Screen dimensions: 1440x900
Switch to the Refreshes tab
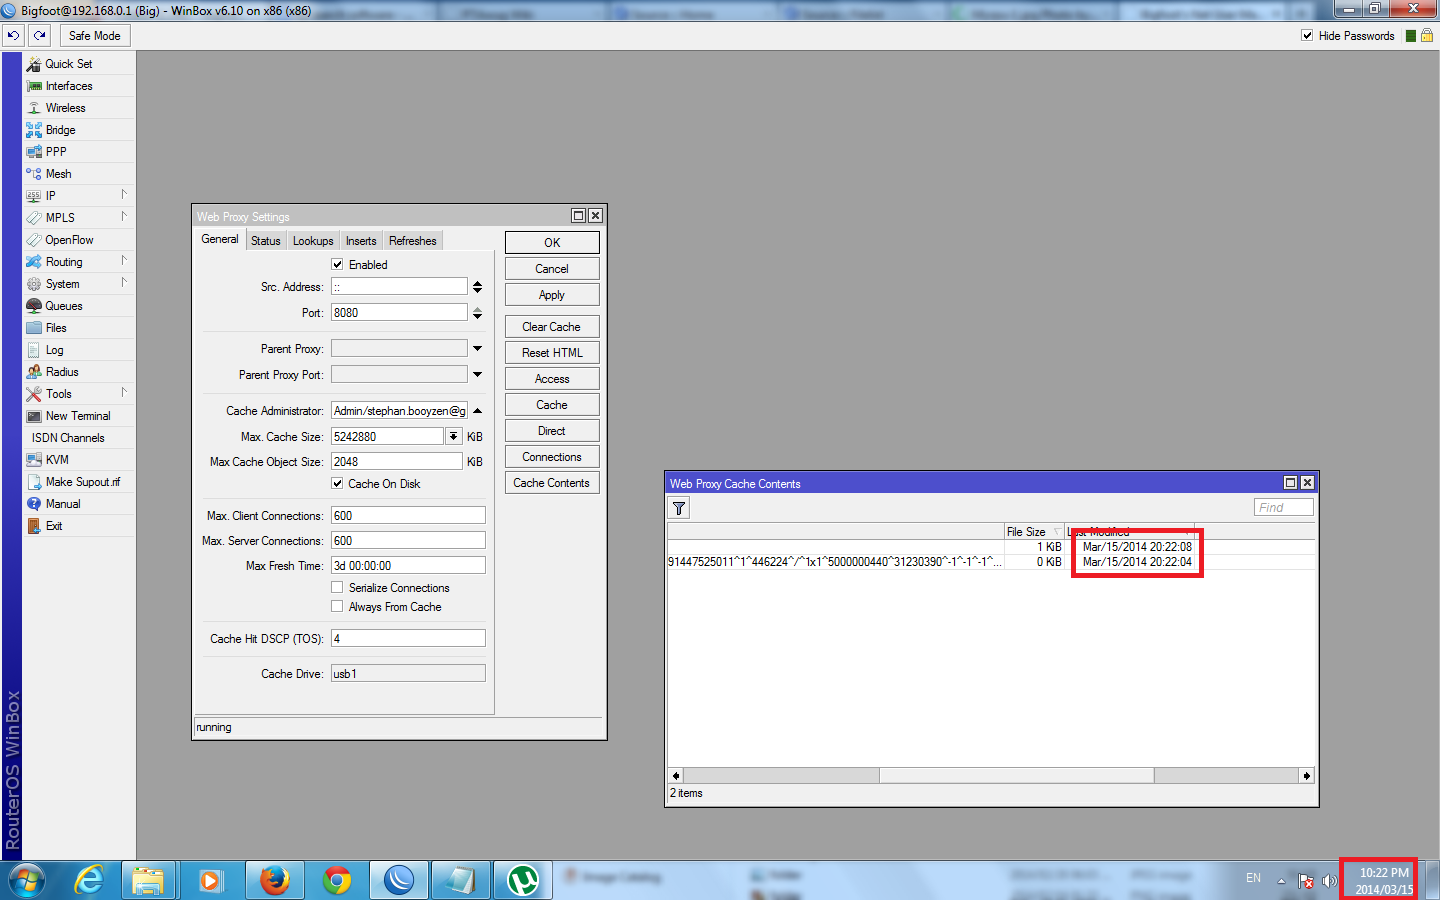click(x=413, y=241)
